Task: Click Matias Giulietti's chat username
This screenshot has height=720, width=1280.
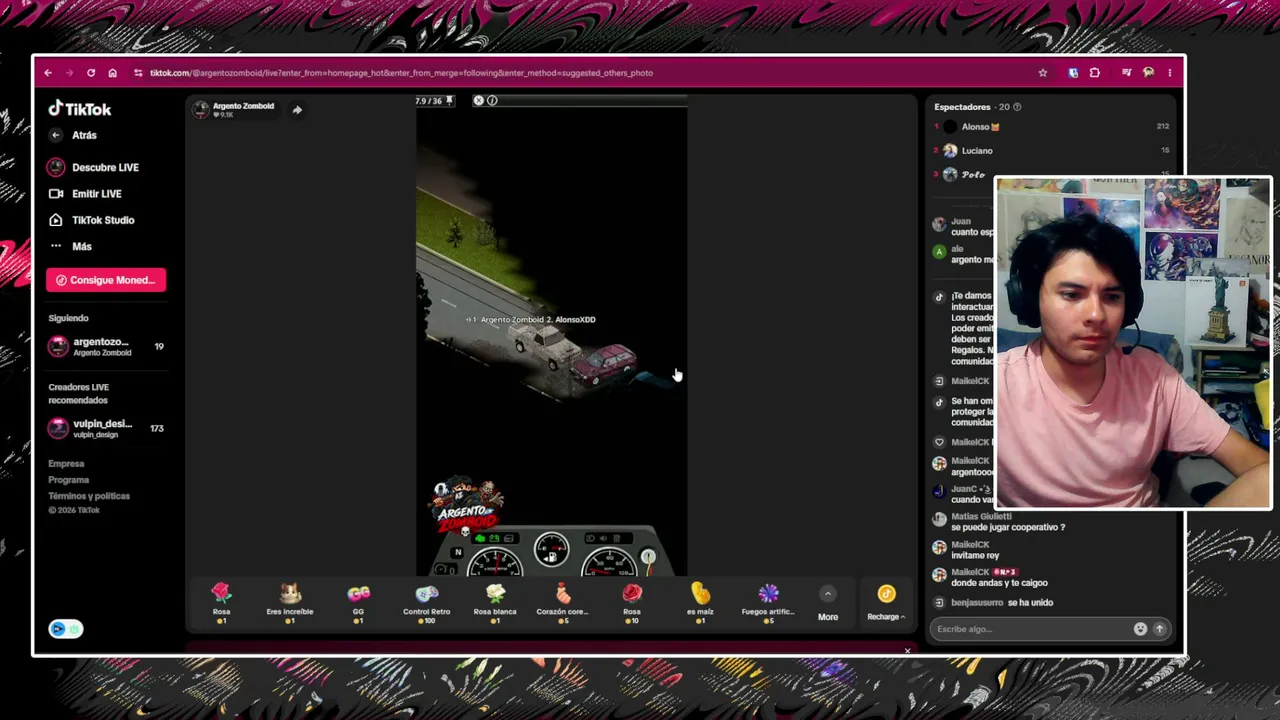Action: pos(981,517)
